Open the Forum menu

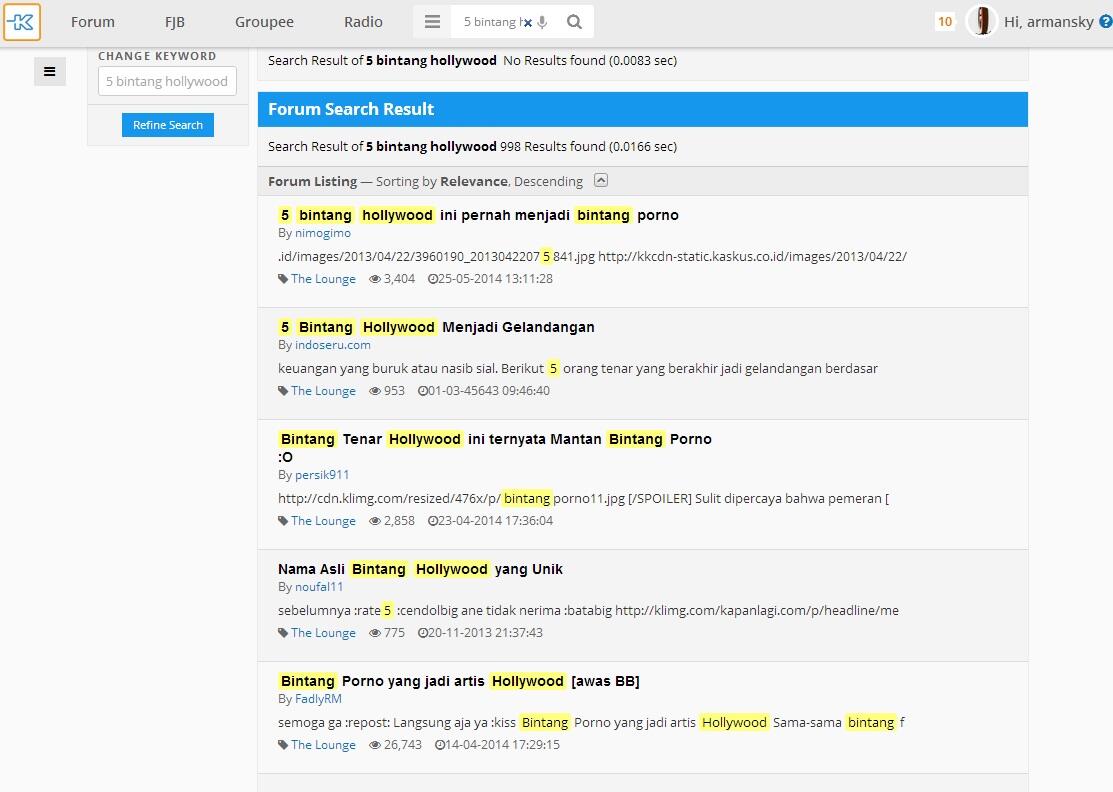(x=93, y=22)
